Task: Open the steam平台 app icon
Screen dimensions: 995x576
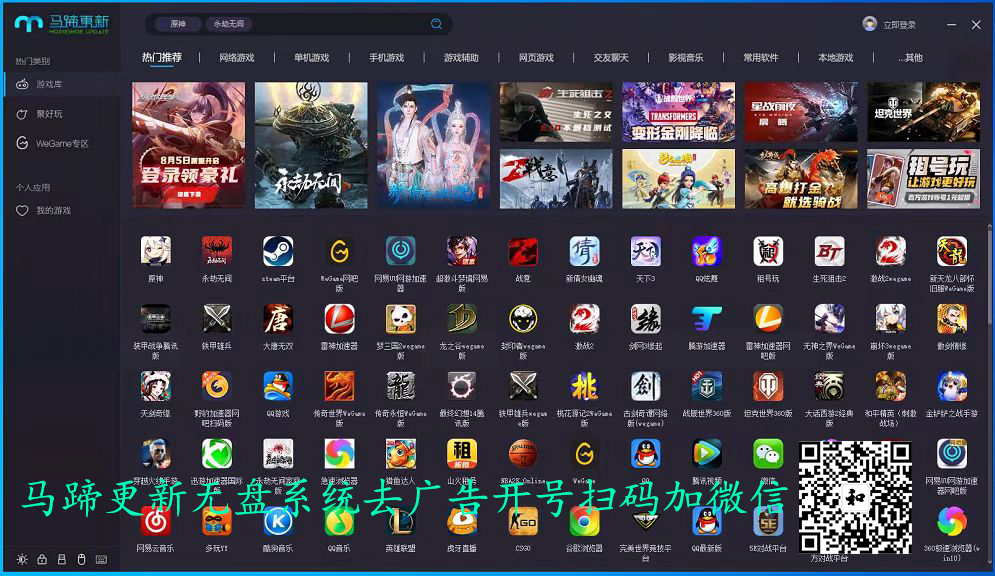Action: pos(278,251)
